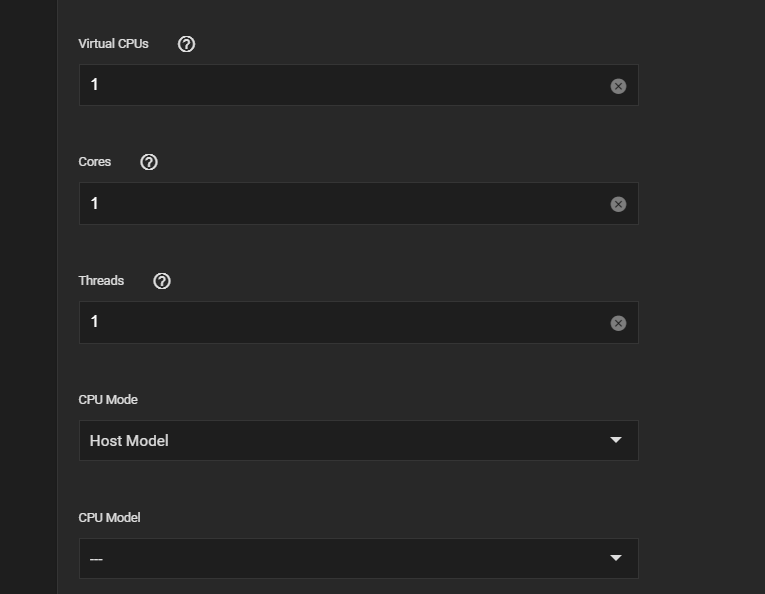Open the CPU Model dropdown
Image resolution: width=765 pixels, height=594 pixels.
click(x=359, y=558)
